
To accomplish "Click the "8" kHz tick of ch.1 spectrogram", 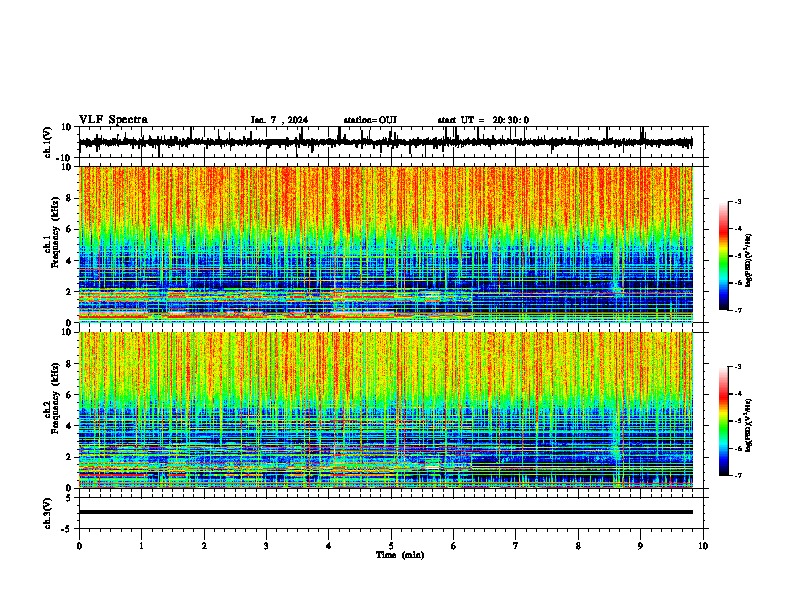I will click(x=70, y=198).
